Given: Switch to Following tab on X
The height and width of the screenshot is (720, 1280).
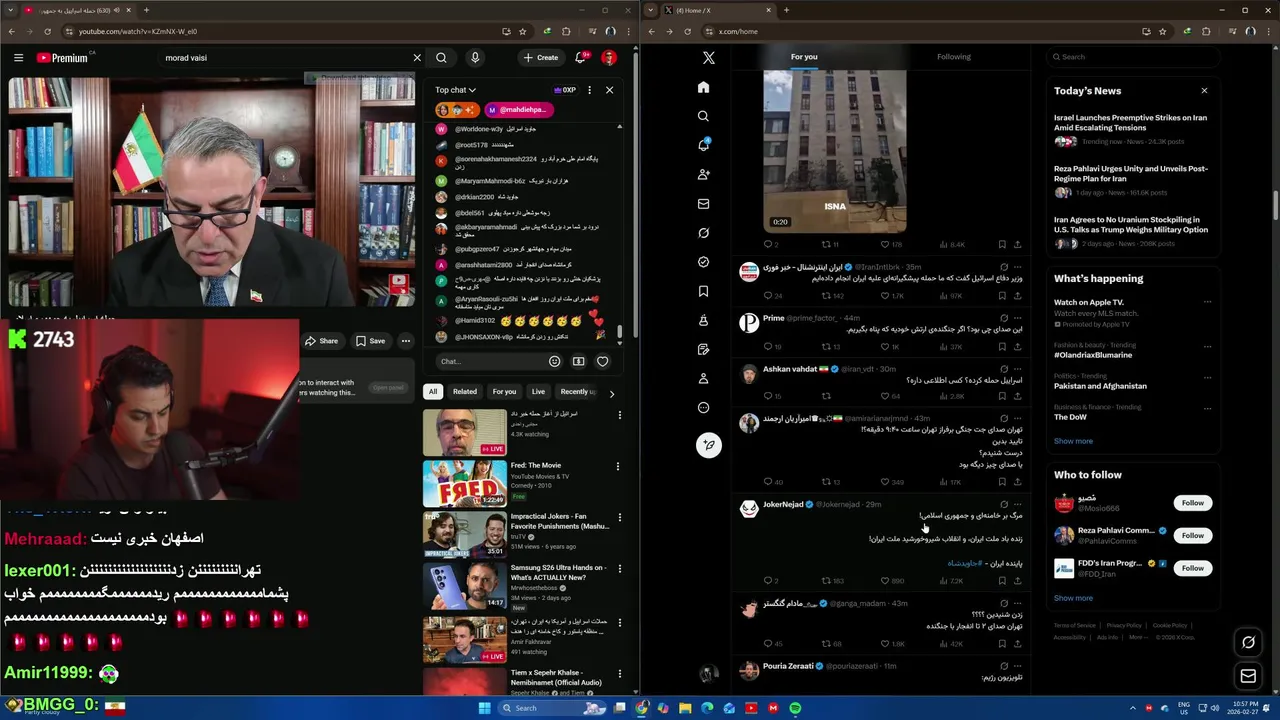Looking at the screenshot, I should pyautogui.click(x=953, y=57).
